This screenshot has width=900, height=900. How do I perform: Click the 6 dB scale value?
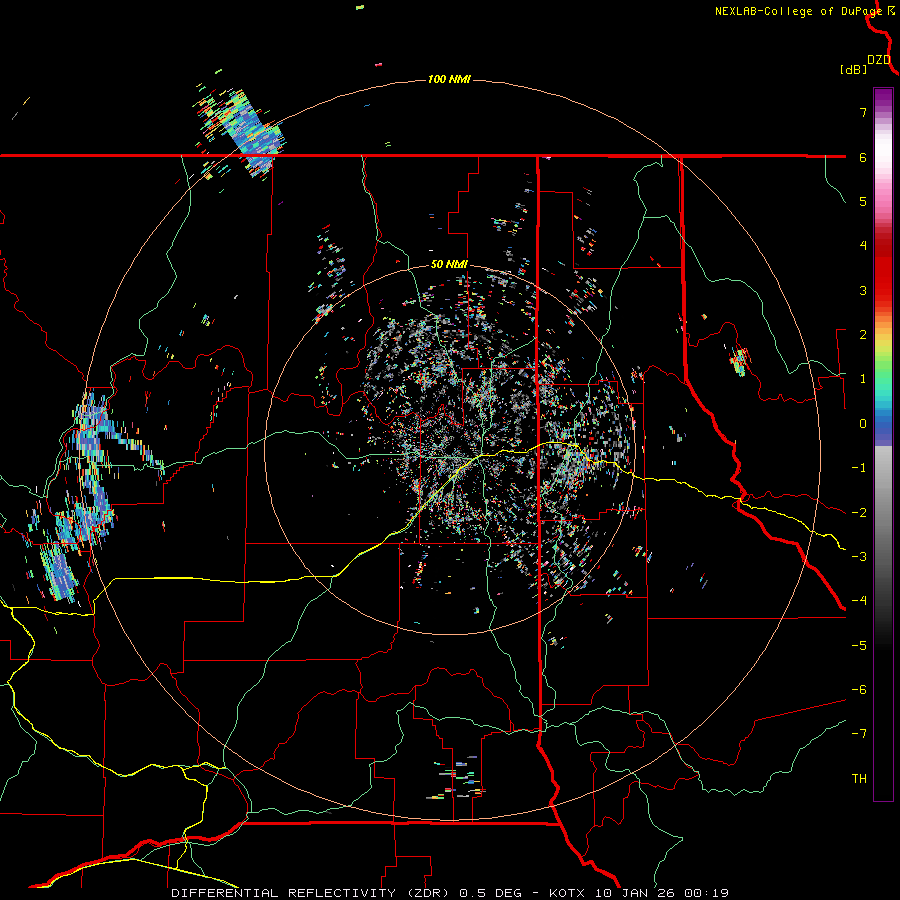click(863, 157)
